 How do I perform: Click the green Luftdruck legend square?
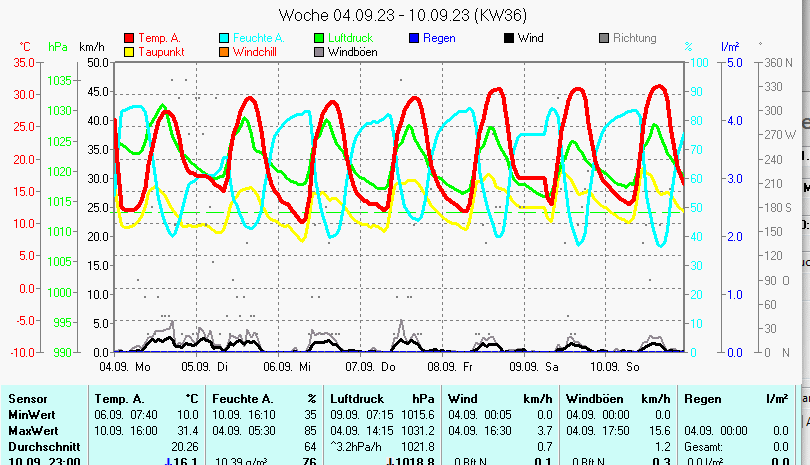click(319, 39)
